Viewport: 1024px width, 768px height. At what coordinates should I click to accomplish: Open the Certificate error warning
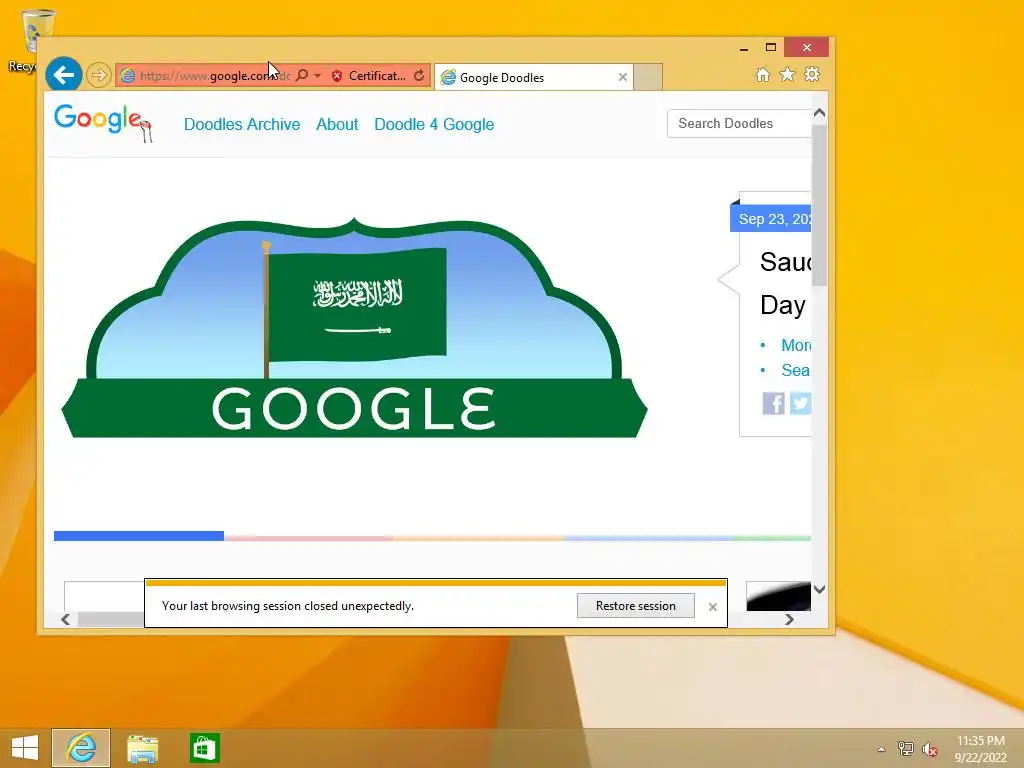[369, 76]
